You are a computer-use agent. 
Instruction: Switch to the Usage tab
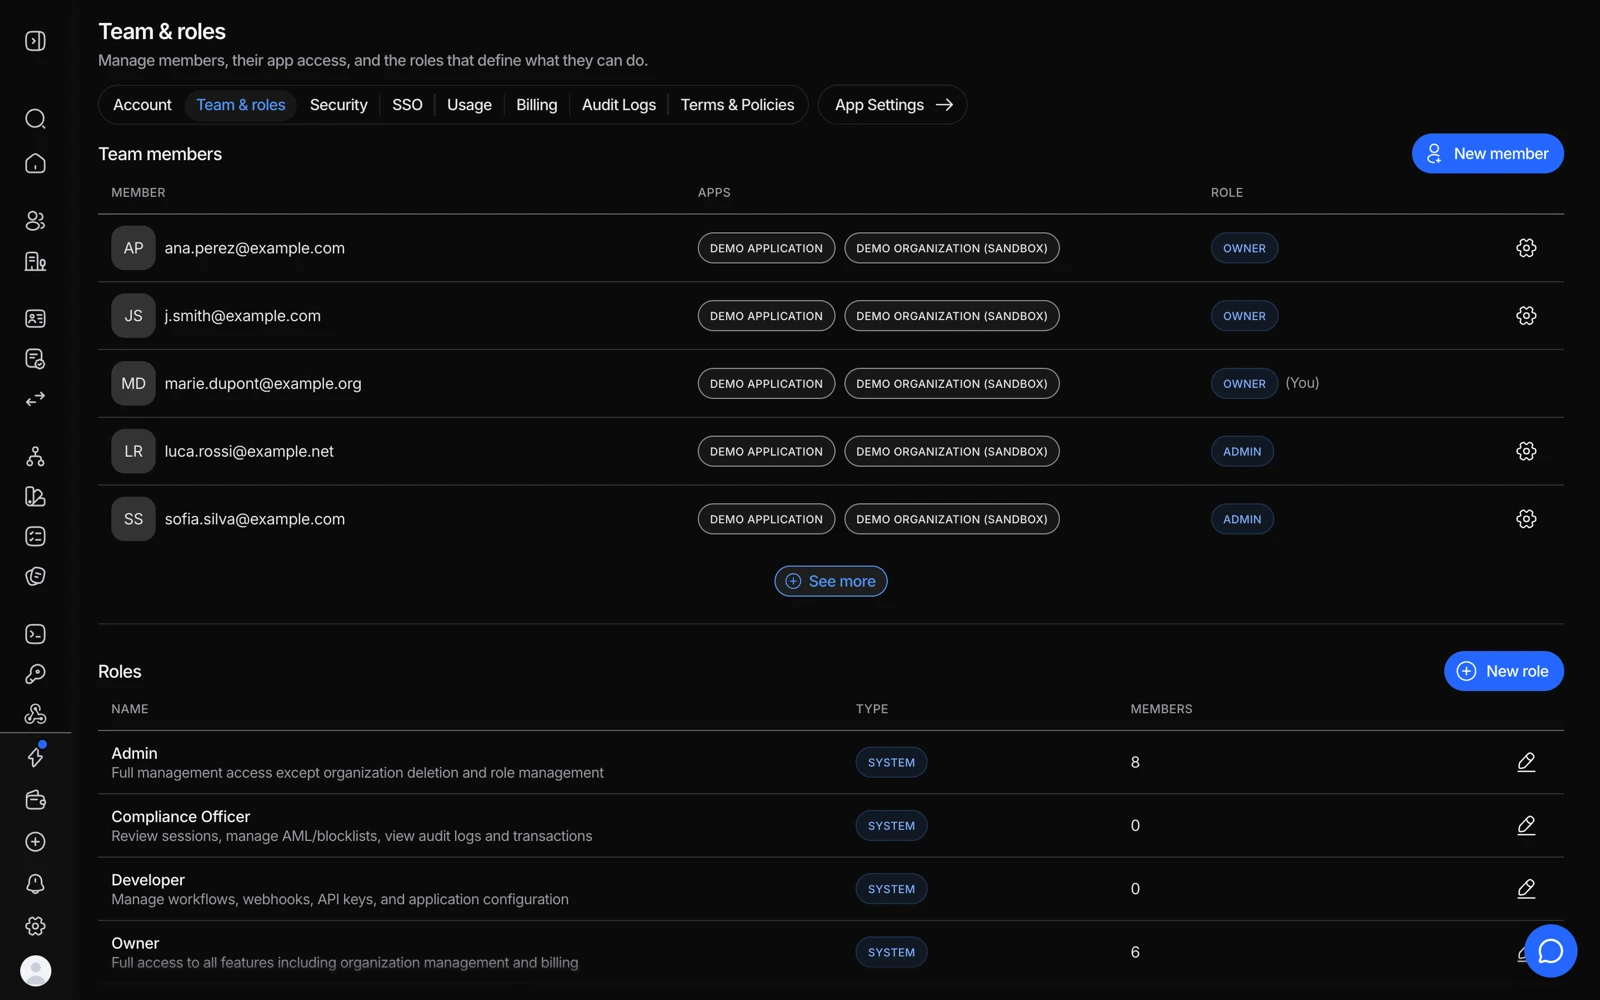[469, 105]
